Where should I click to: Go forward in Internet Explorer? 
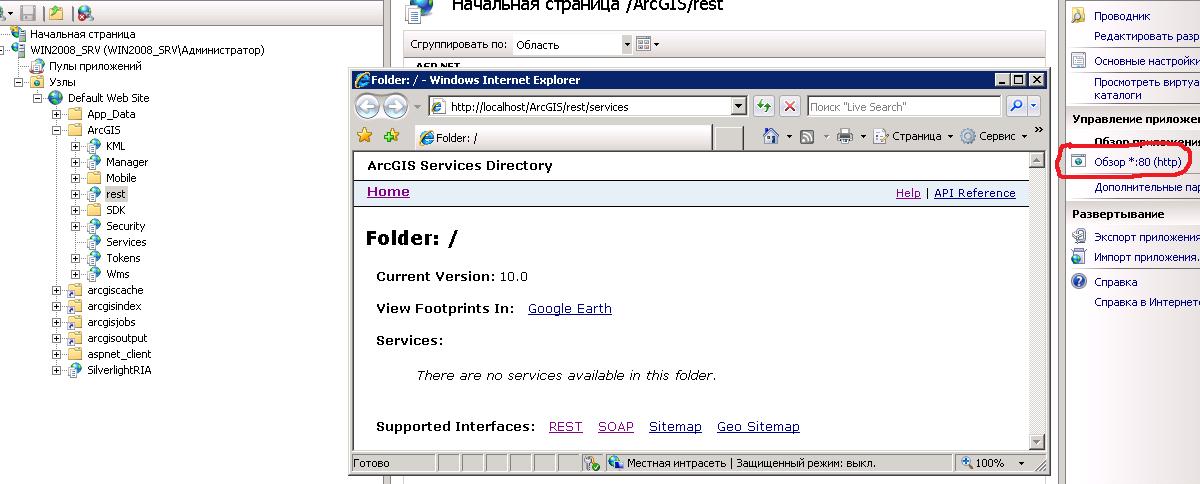click(395, 106)
